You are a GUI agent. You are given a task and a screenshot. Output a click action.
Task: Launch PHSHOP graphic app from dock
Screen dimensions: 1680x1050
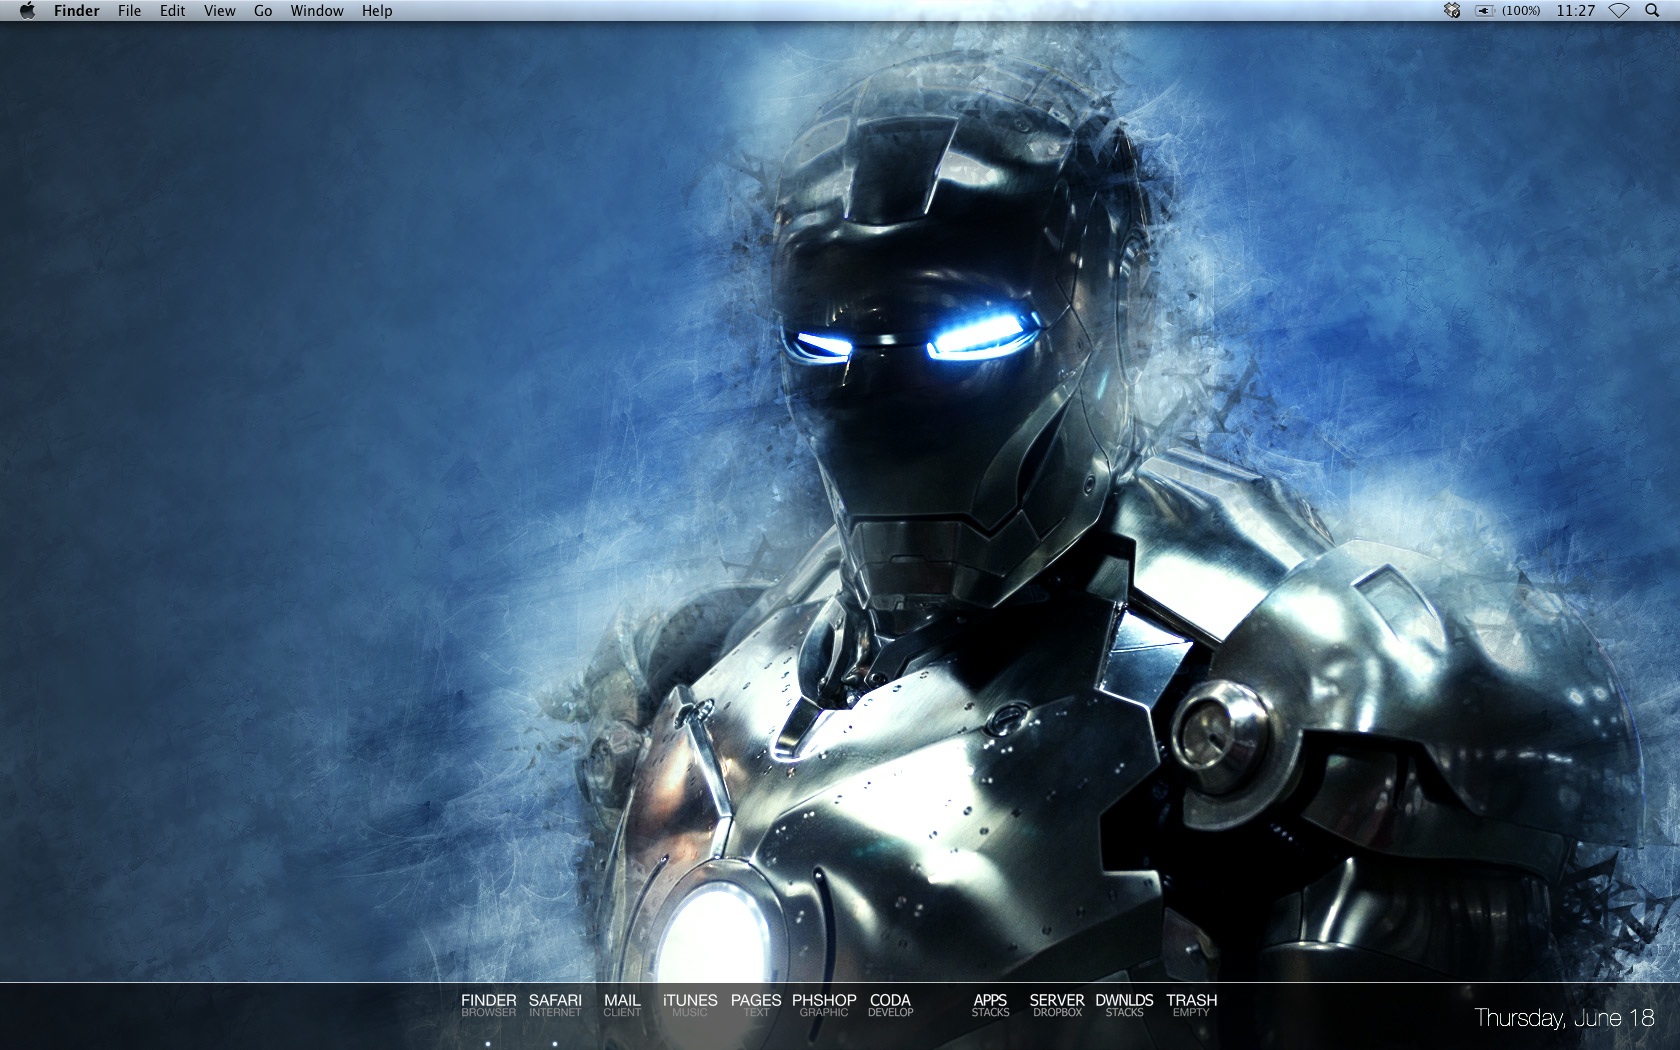pos(824,1005)
